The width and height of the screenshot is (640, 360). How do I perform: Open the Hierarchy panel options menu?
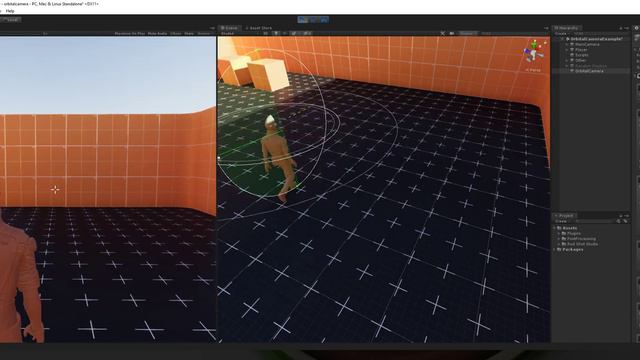coord(627,28)
